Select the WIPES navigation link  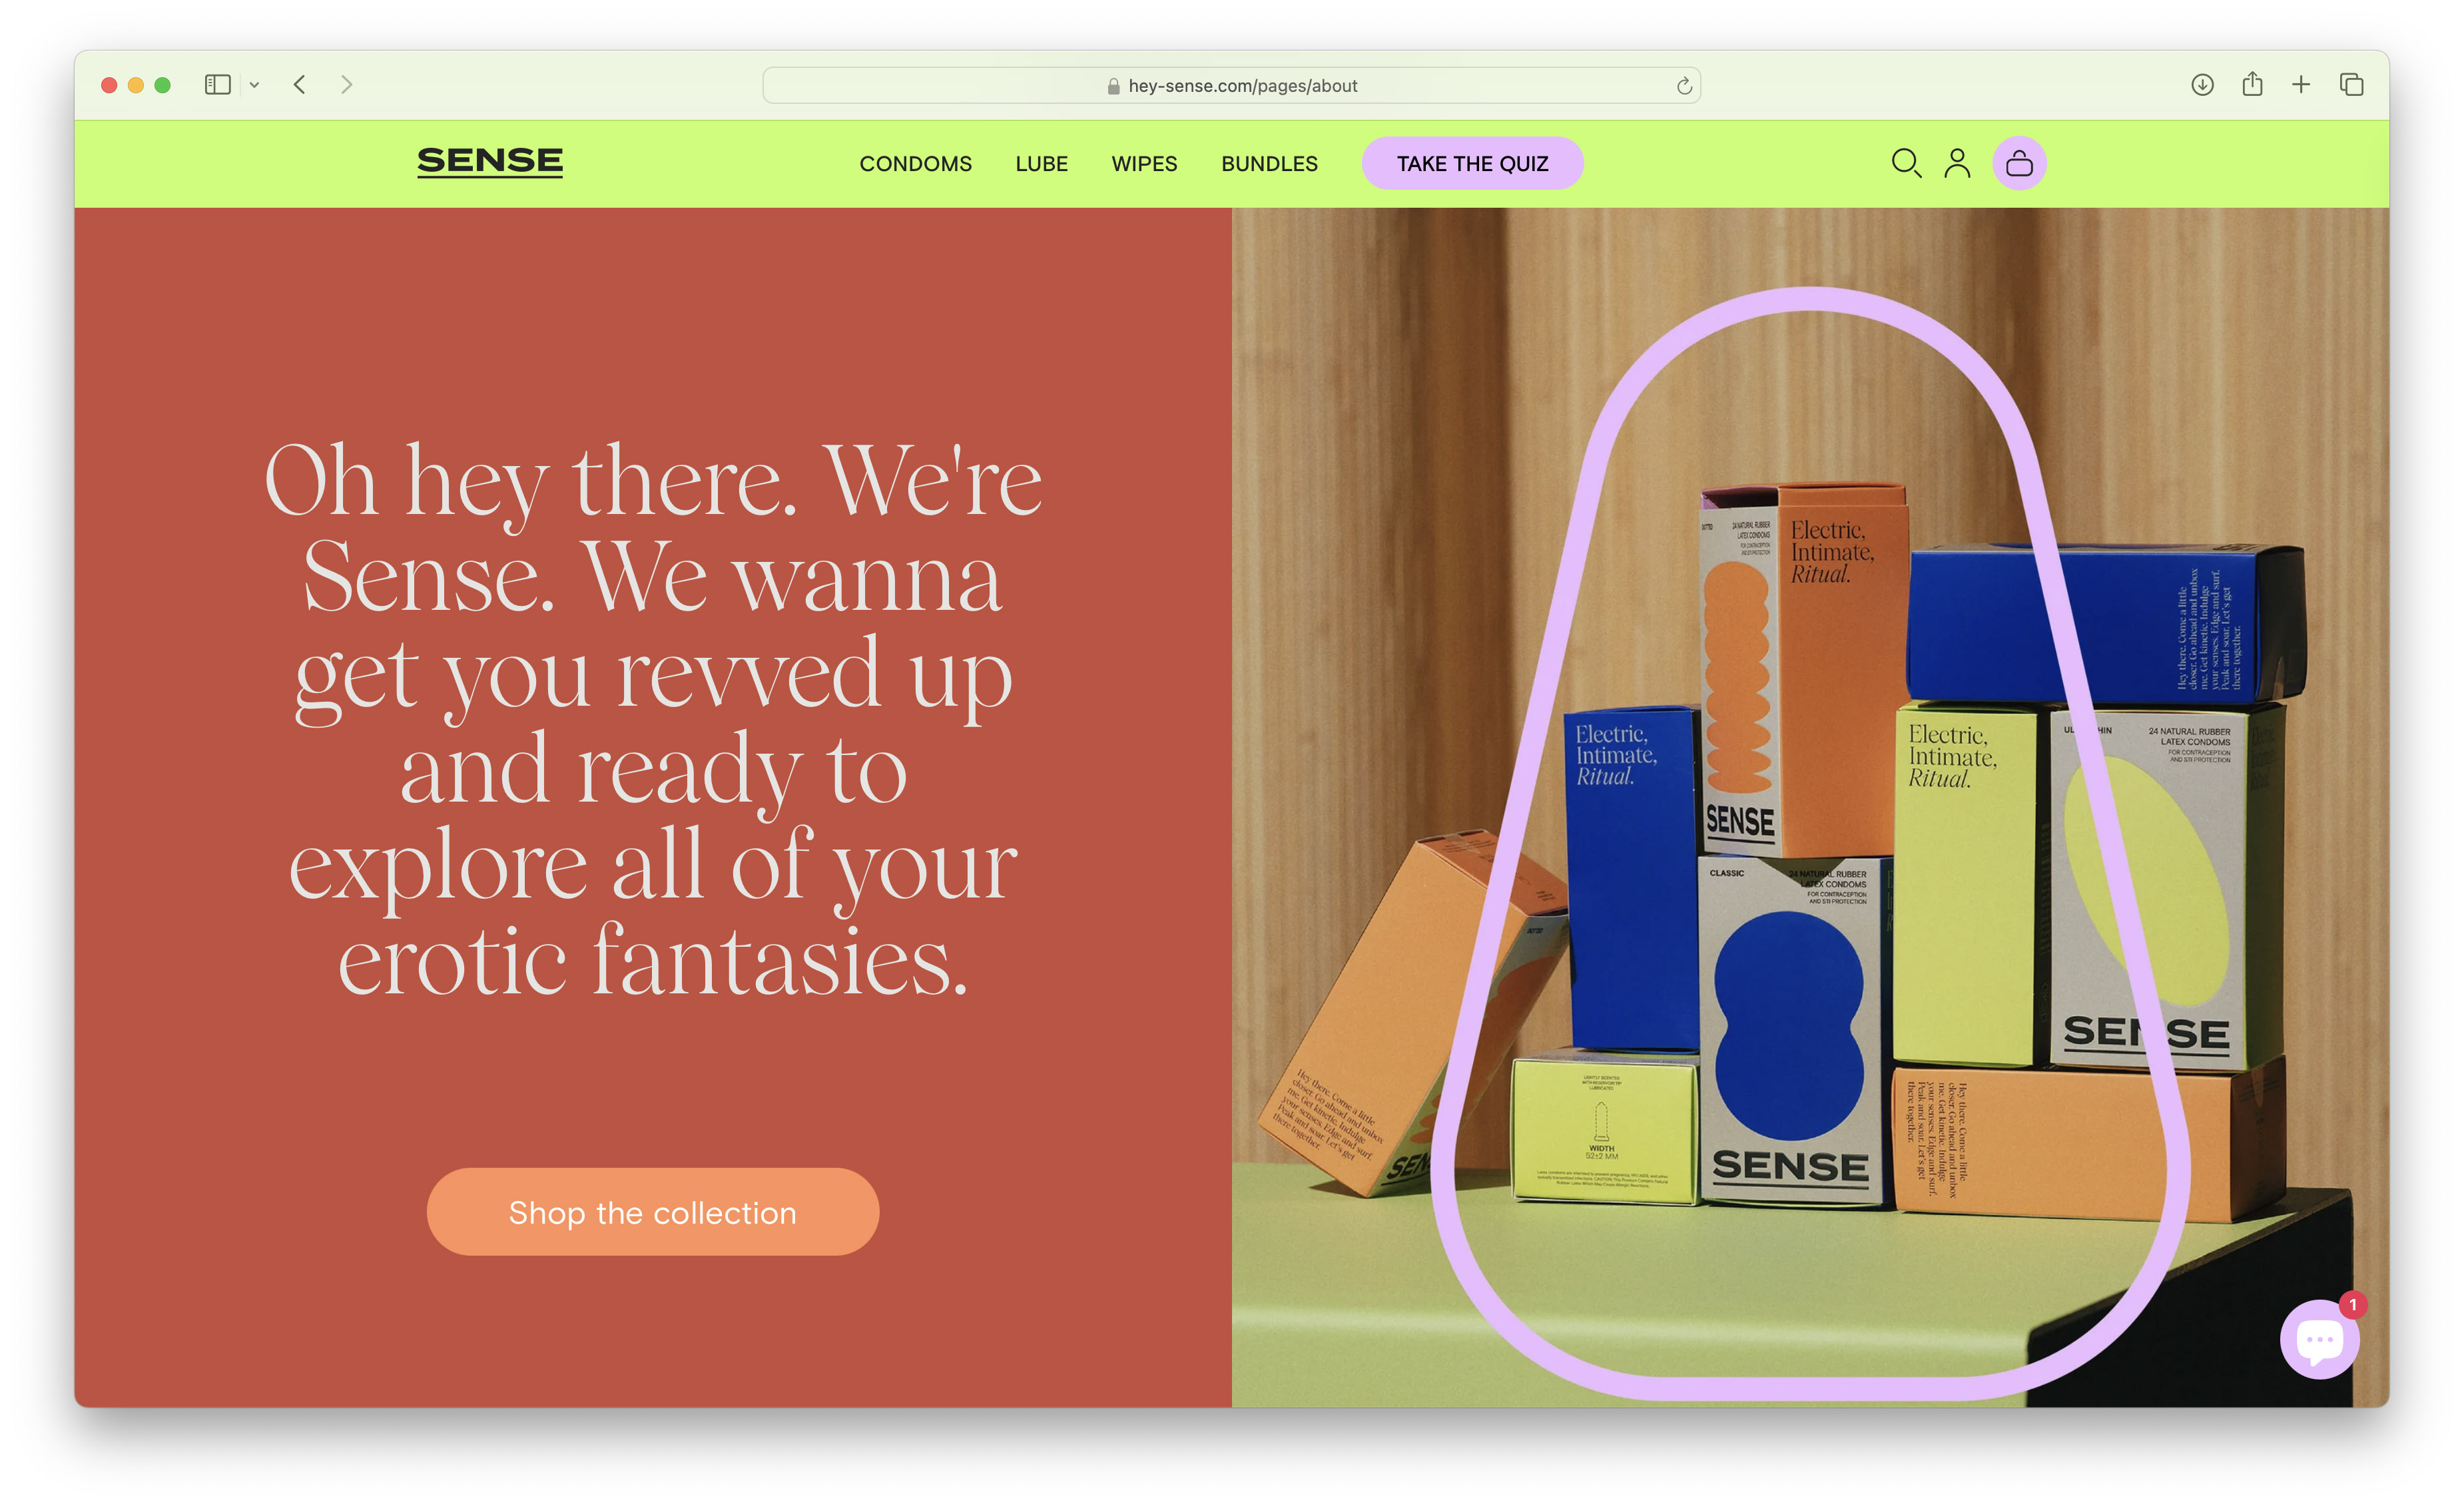coord(1144,164)
